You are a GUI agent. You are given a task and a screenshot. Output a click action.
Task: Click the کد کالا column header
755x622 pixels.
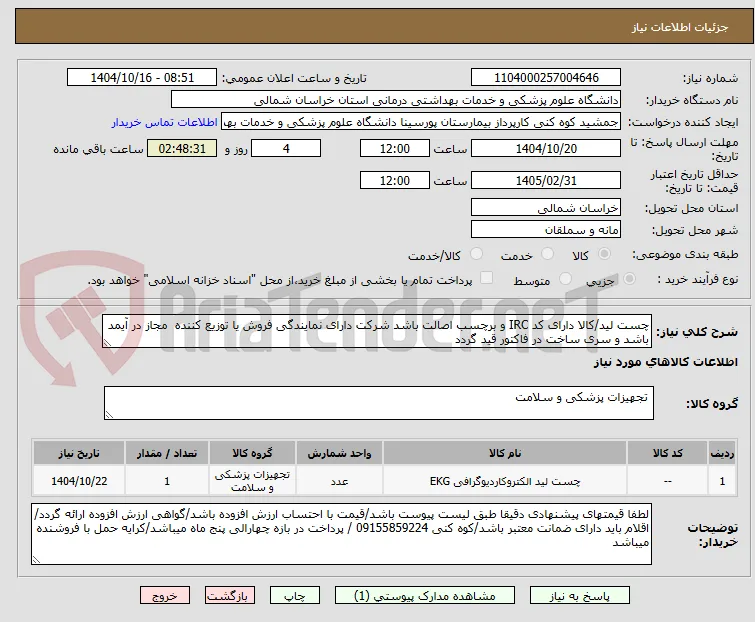click(667, 453)
